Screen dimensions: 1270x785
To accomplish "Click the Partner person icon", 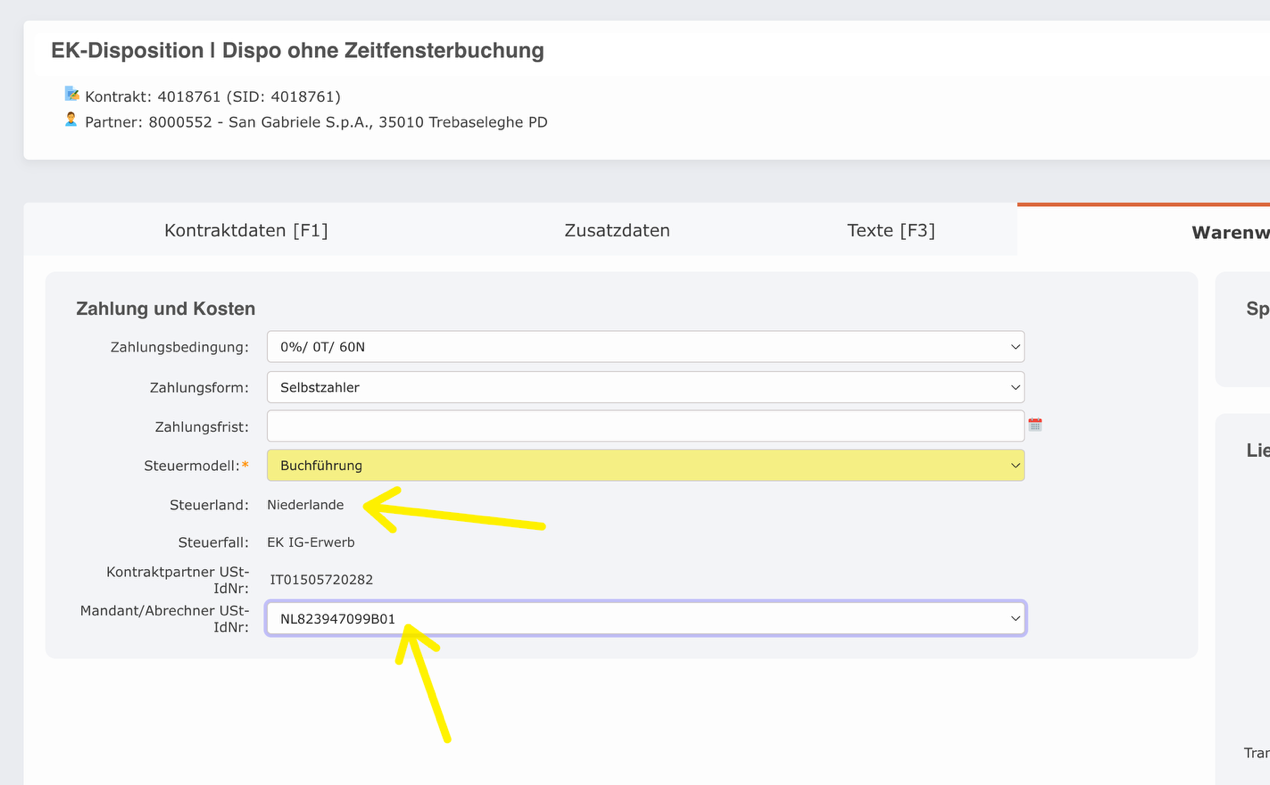I will [71, 119].
